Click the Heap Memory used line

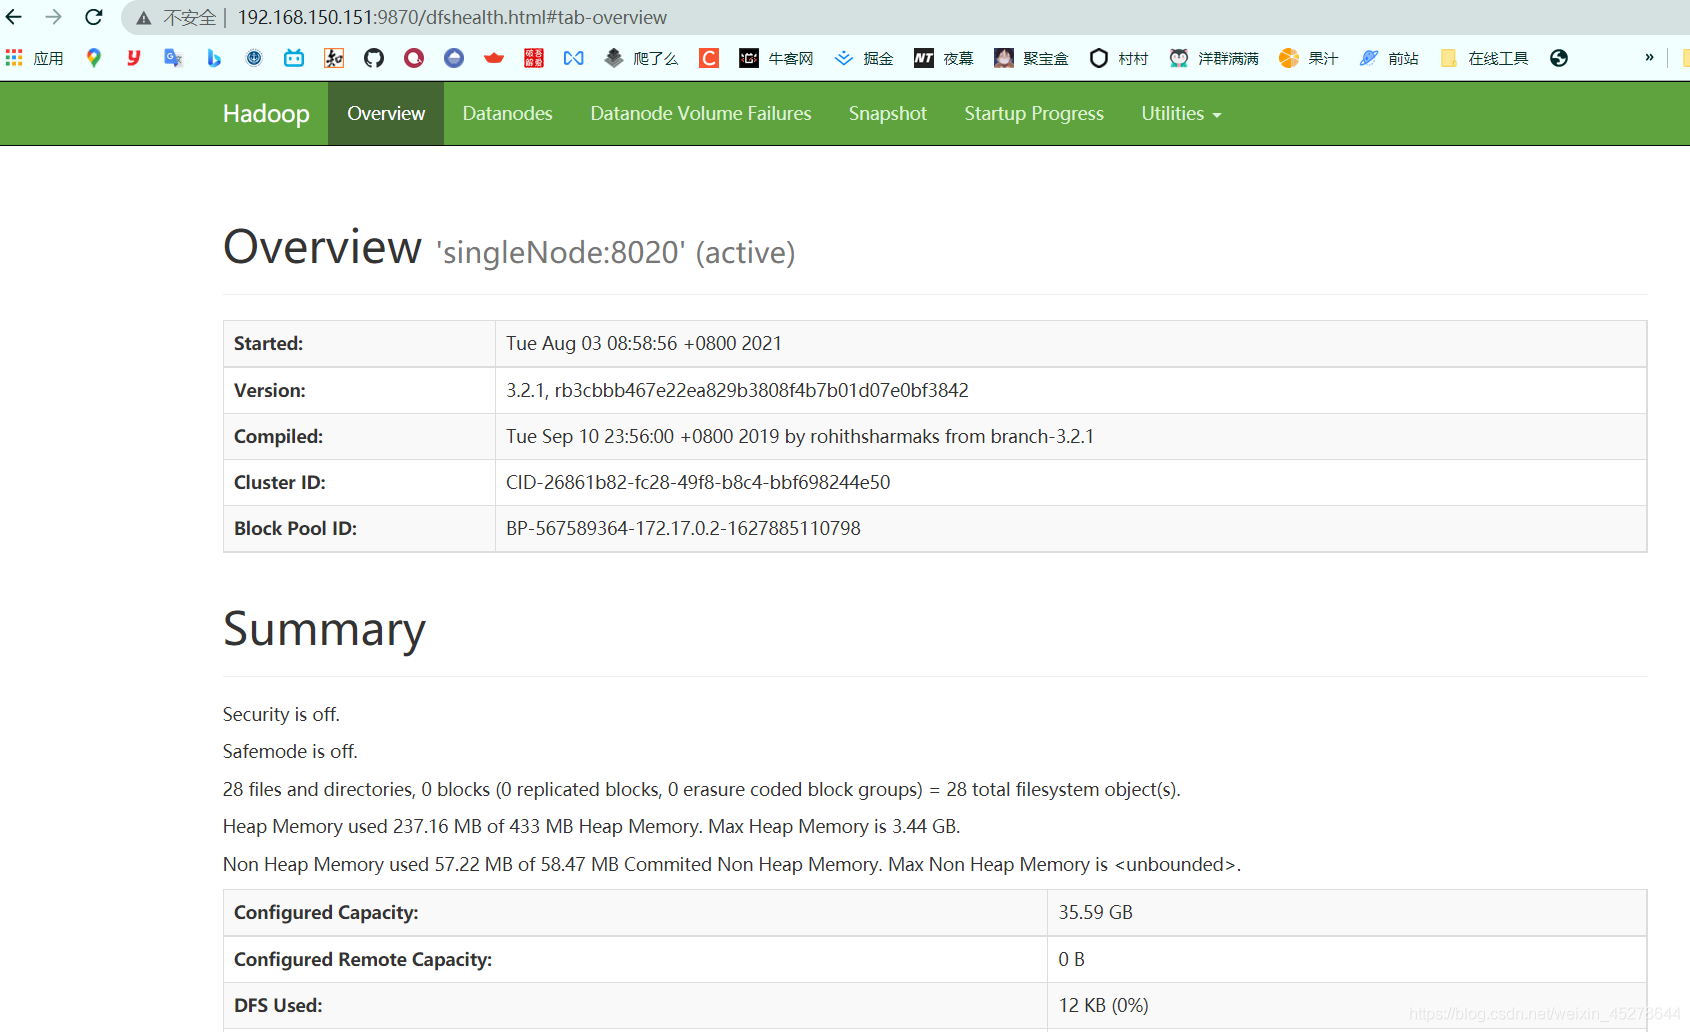pyautogui.click(x=591, y=826)
